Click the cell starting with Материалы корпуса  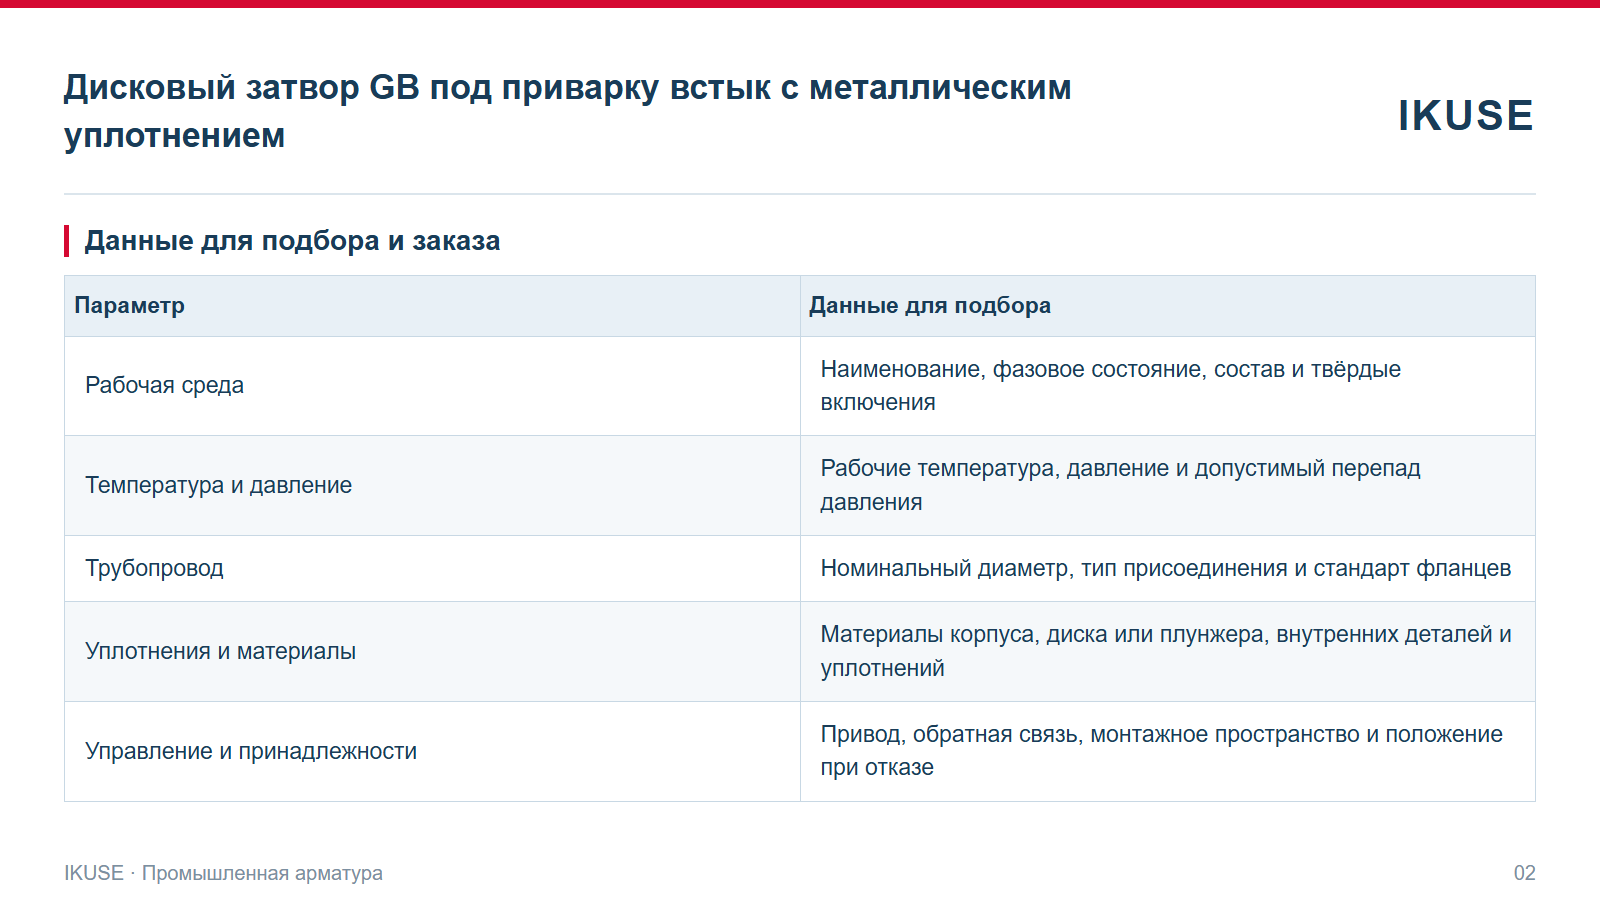pyautogui.click(x=1168, y=652)
